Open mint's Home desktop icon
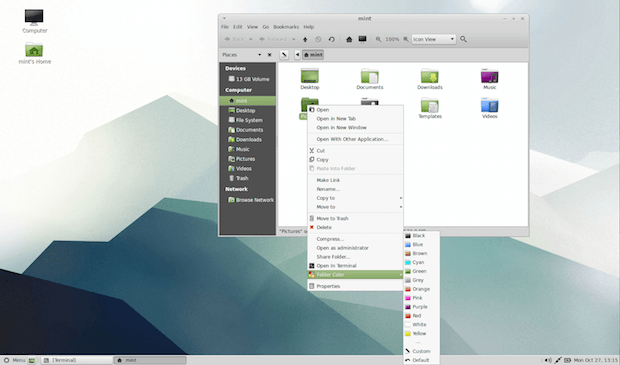 (x=34, y=53)
